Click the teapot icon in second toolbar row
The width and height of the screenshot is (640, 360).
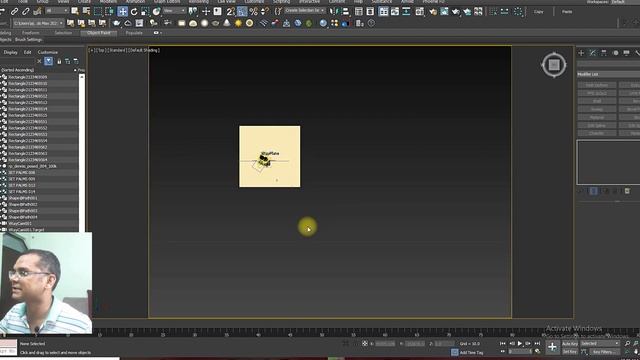coord(117,23)
